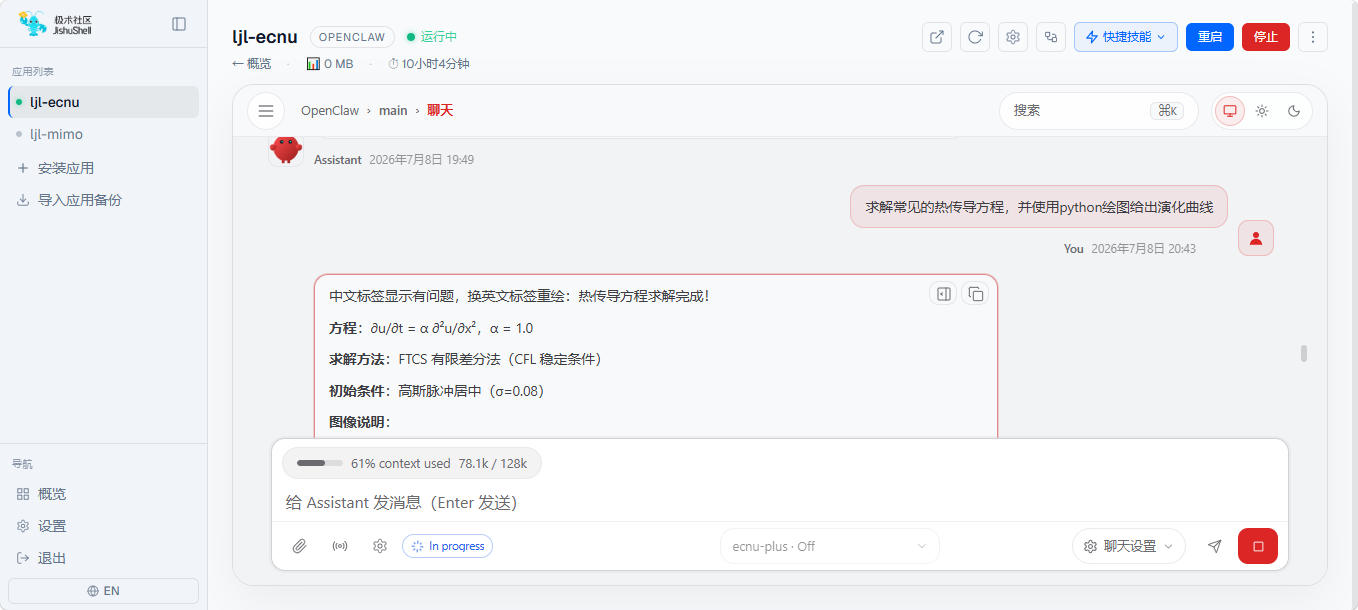Click the send message arrow icon
This screenshot has height=610, width=1358.
pos(1214,546)
